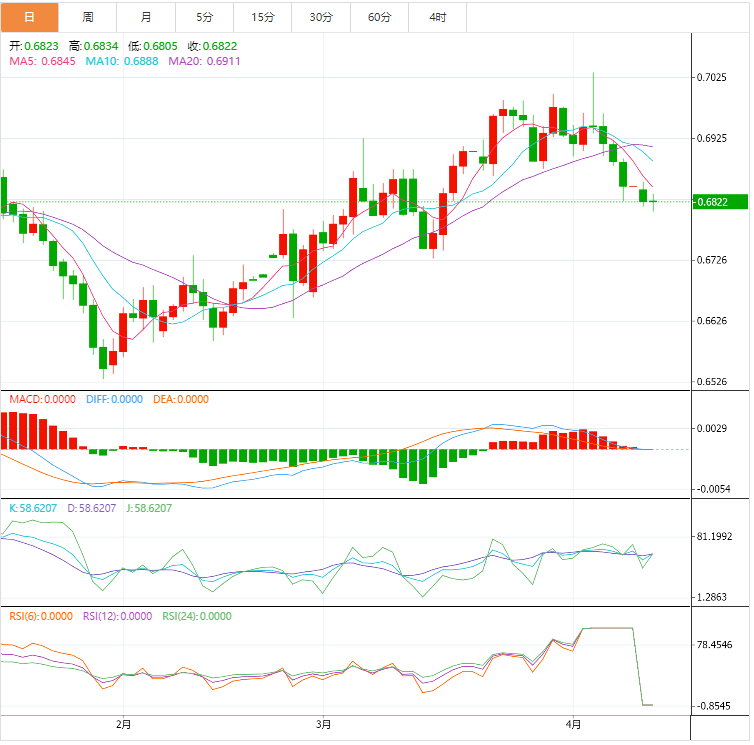Show the 60分 chart interval

tap(380, 17)
